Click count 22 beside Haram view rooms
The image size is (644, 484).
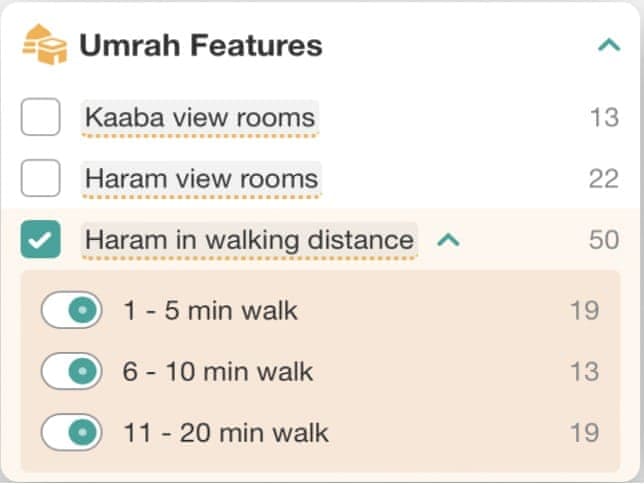603,179
